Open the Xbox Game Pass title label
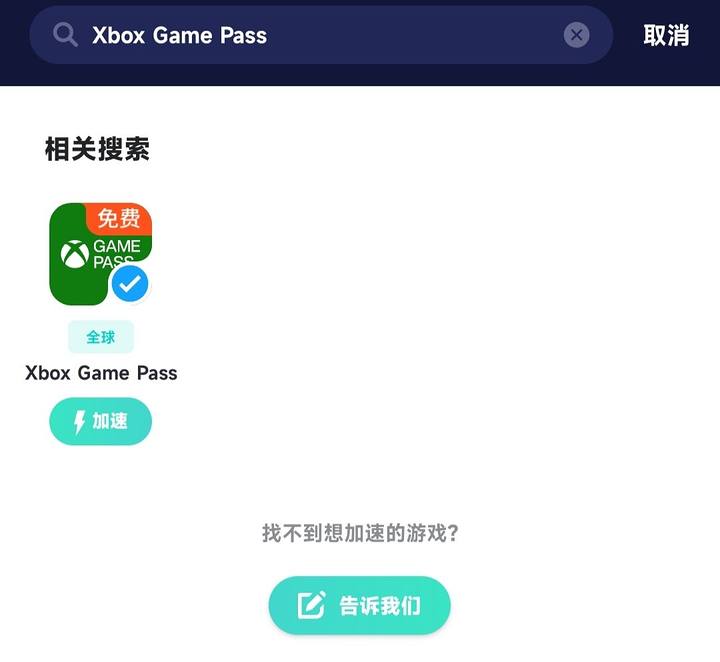The height and width of the screenshot is (662, 720). tap(101, 373)
